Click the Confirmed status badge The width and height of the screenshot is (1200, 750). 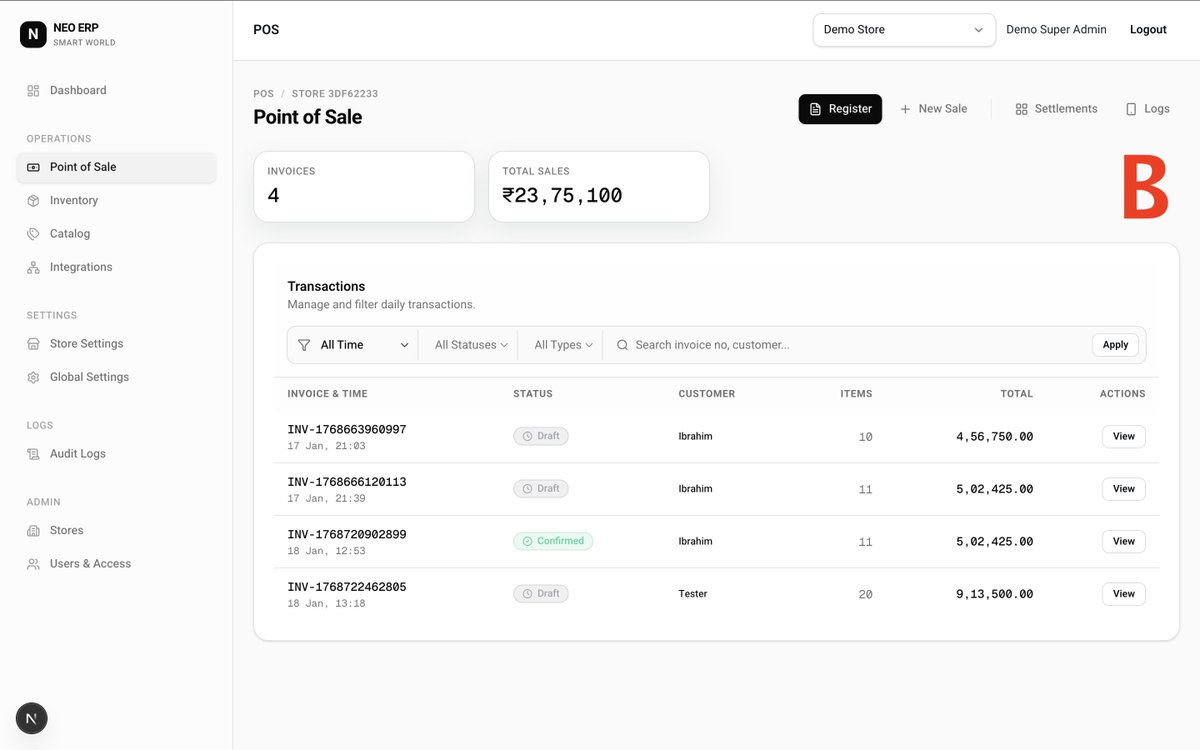(553, 541)
